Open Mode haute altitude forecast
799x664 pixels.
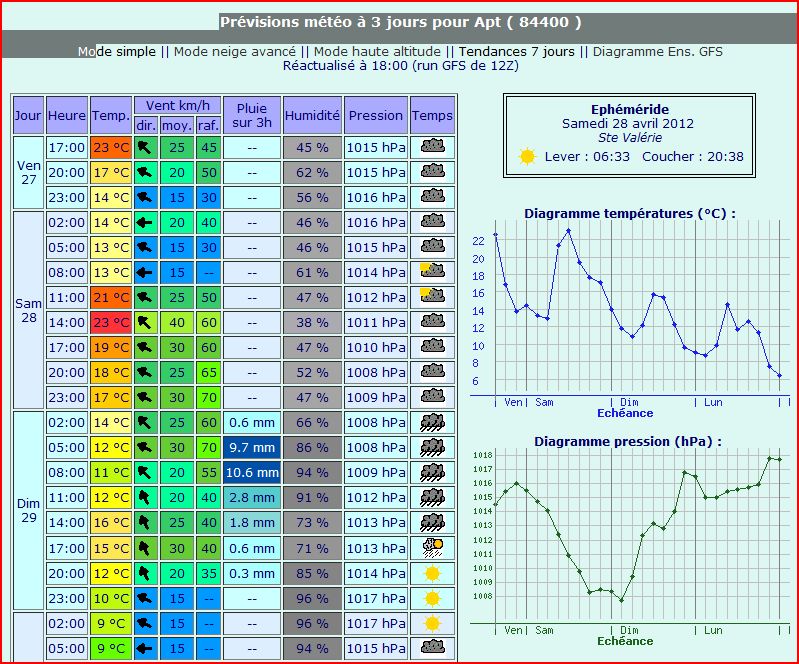(377, 51)
